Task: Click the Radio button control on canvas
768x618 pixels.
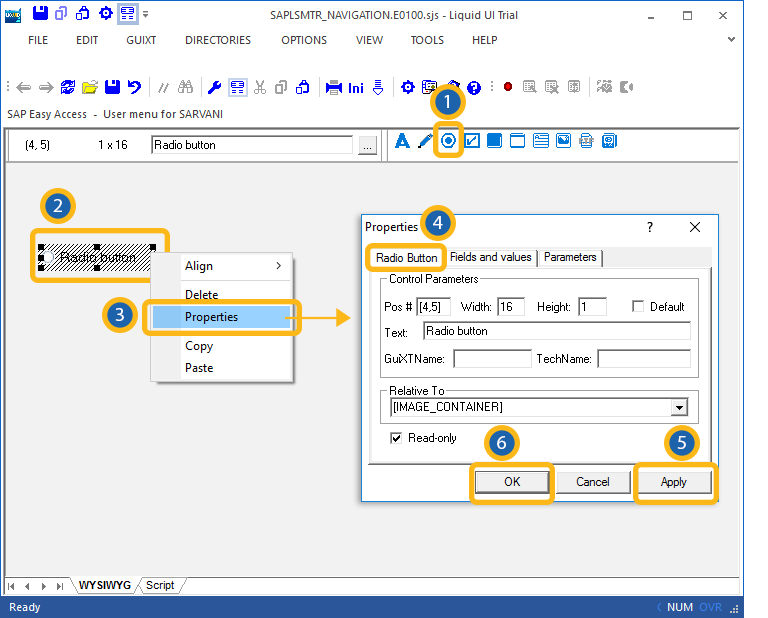Action: click(97, 257)
